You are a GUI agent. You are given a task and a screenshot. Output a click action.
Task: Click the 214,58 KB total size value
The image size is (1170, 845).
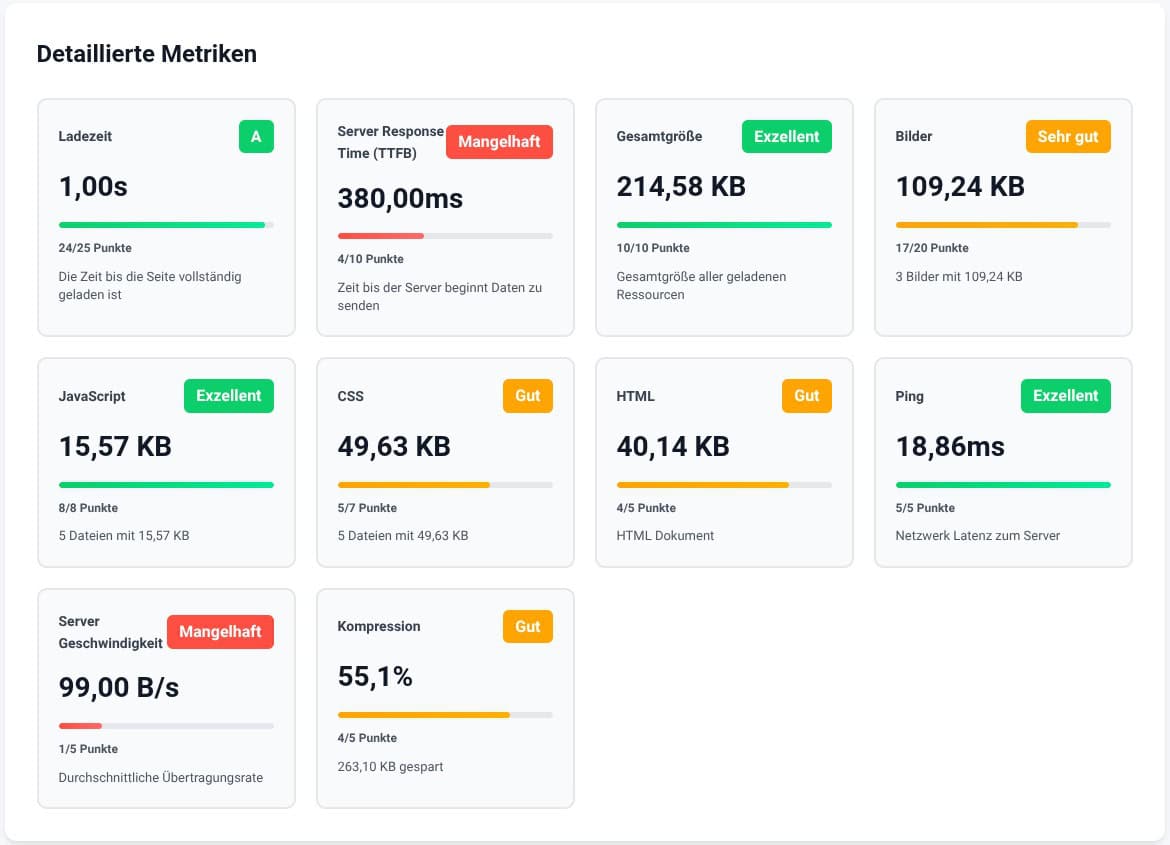681,187
